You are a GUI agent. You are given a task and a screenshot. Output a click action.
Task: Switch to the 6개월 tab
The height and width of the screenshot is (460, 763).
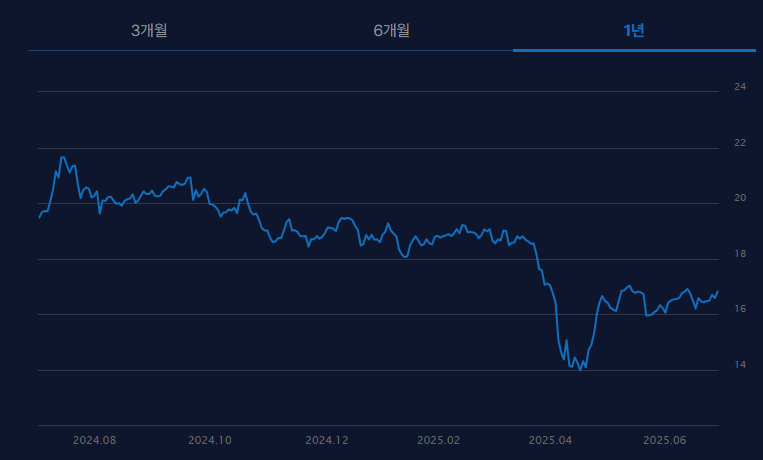click(x=391, y=30)
